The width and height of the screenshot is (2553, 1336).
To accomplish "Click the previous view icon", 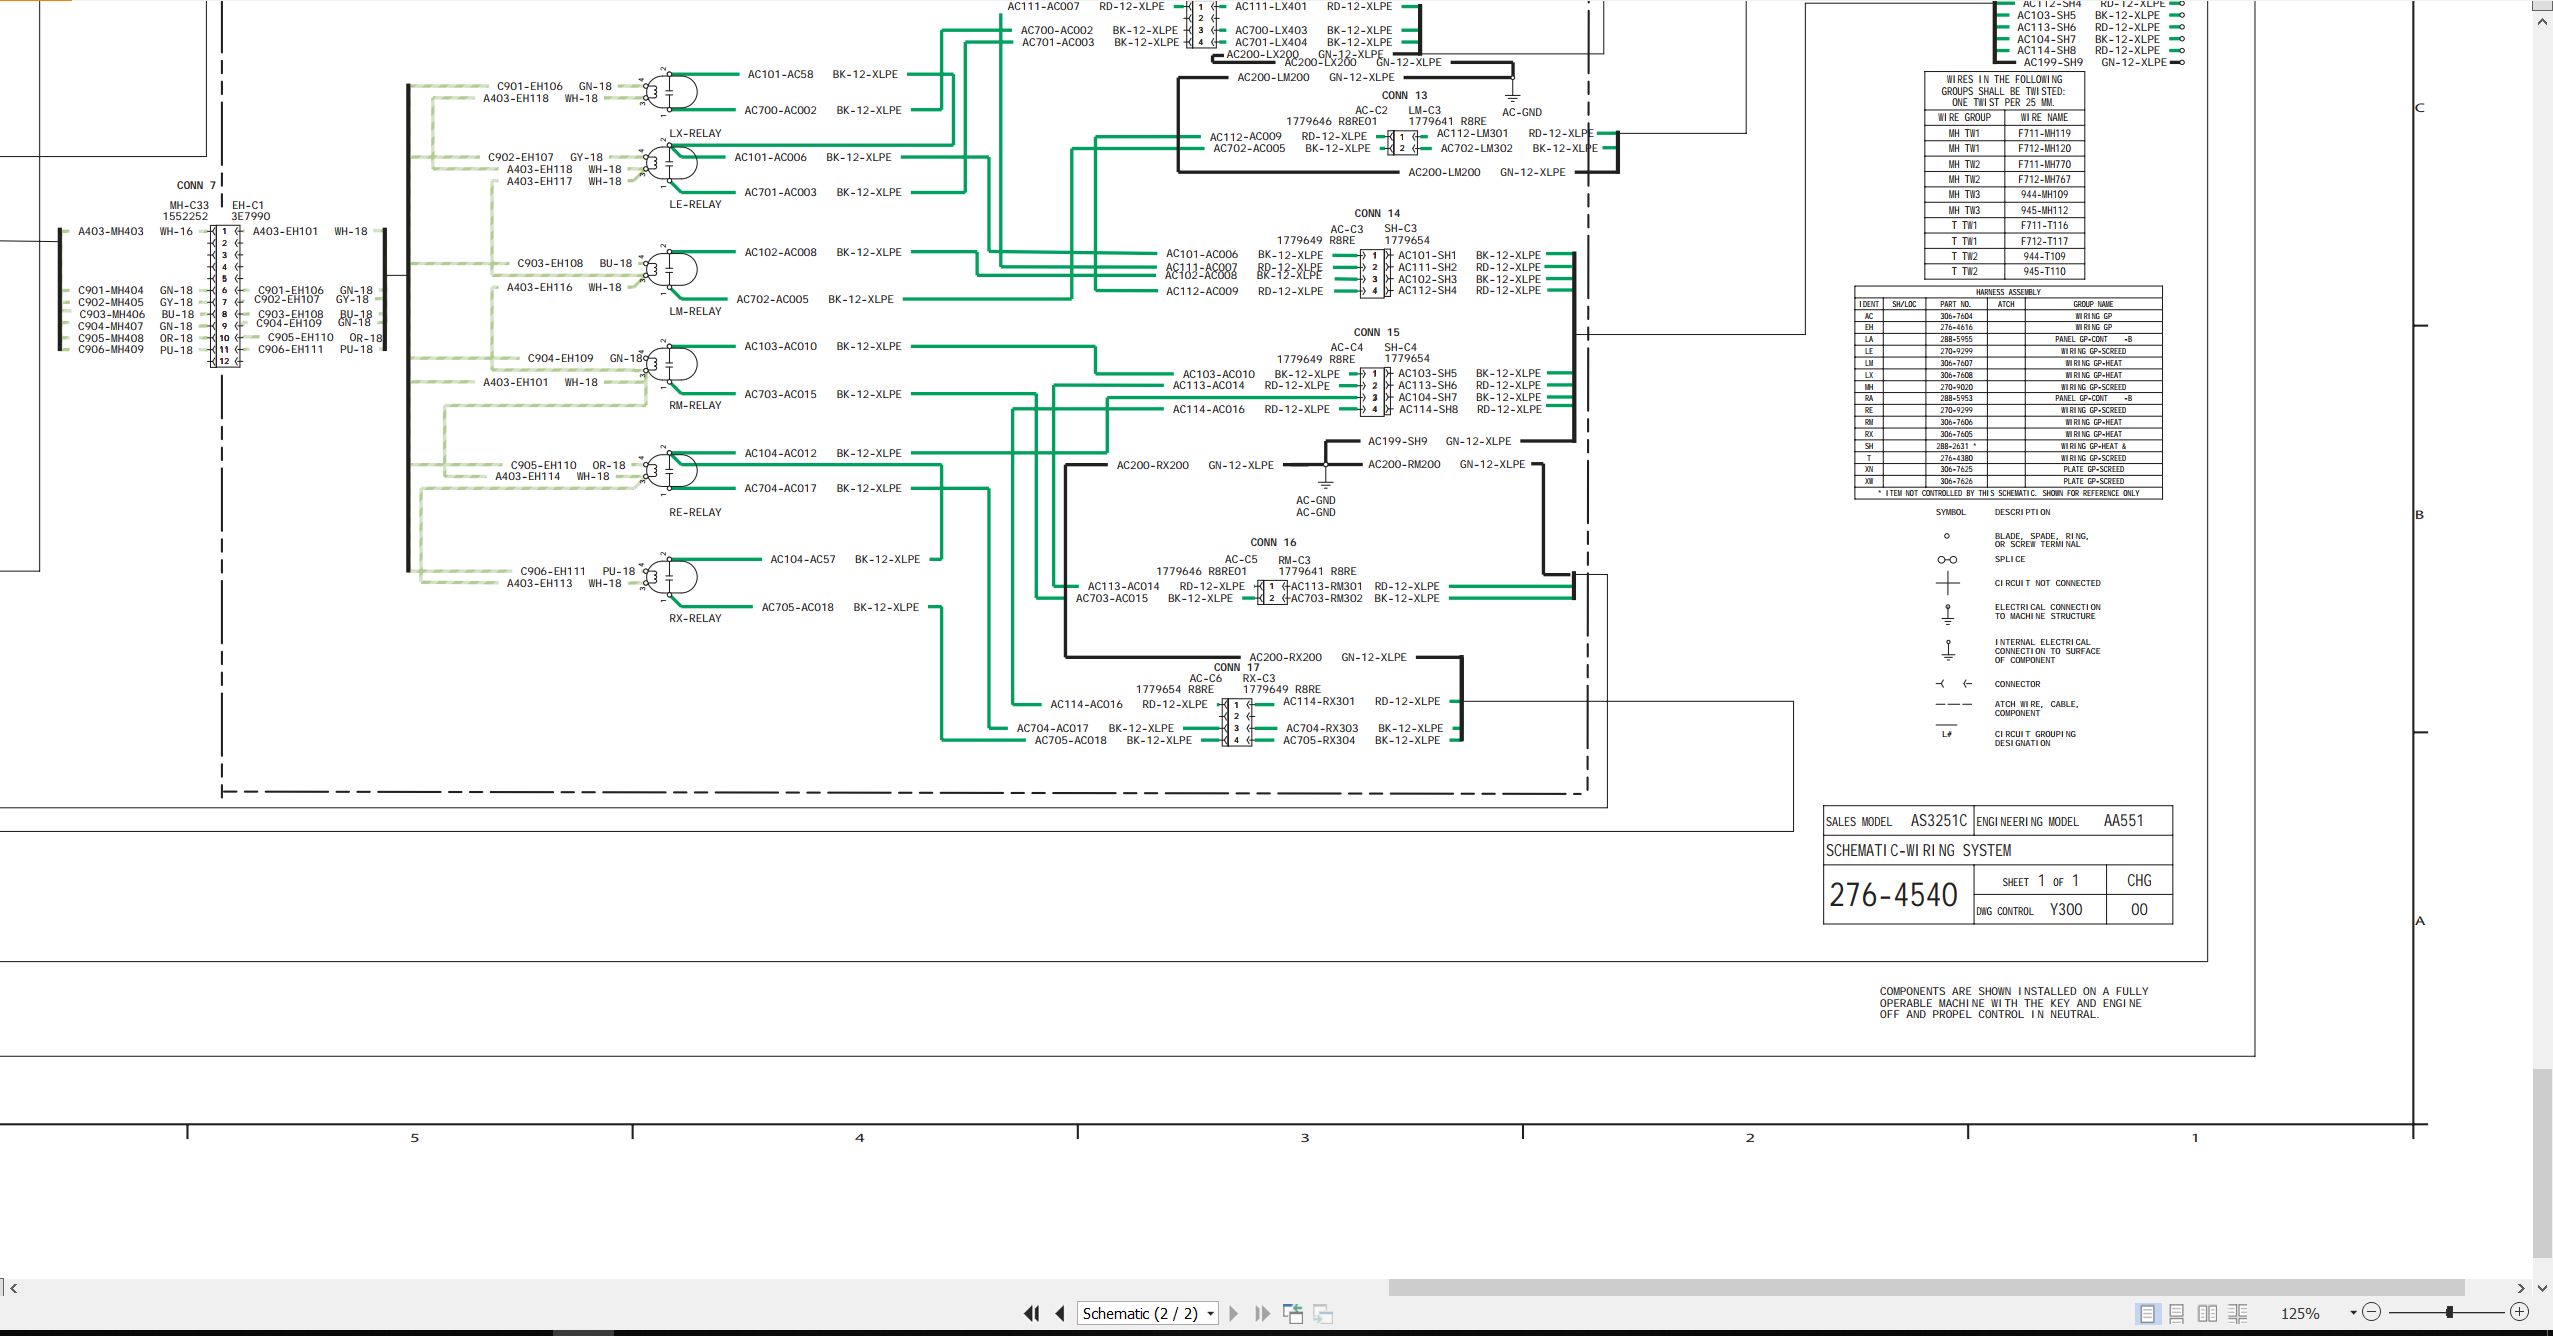I will (1293, 1313).
